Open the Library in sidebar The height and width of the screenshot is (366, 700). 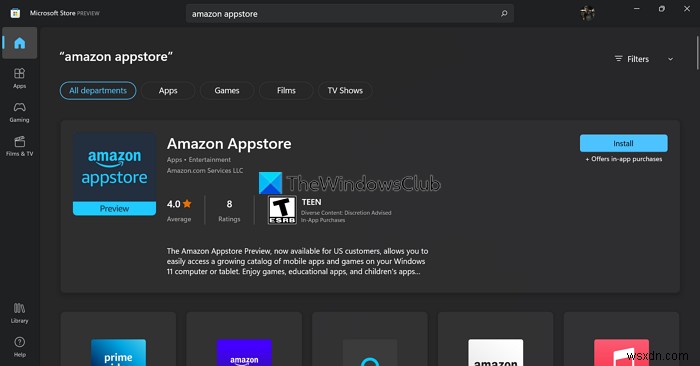tap(20, 313)
